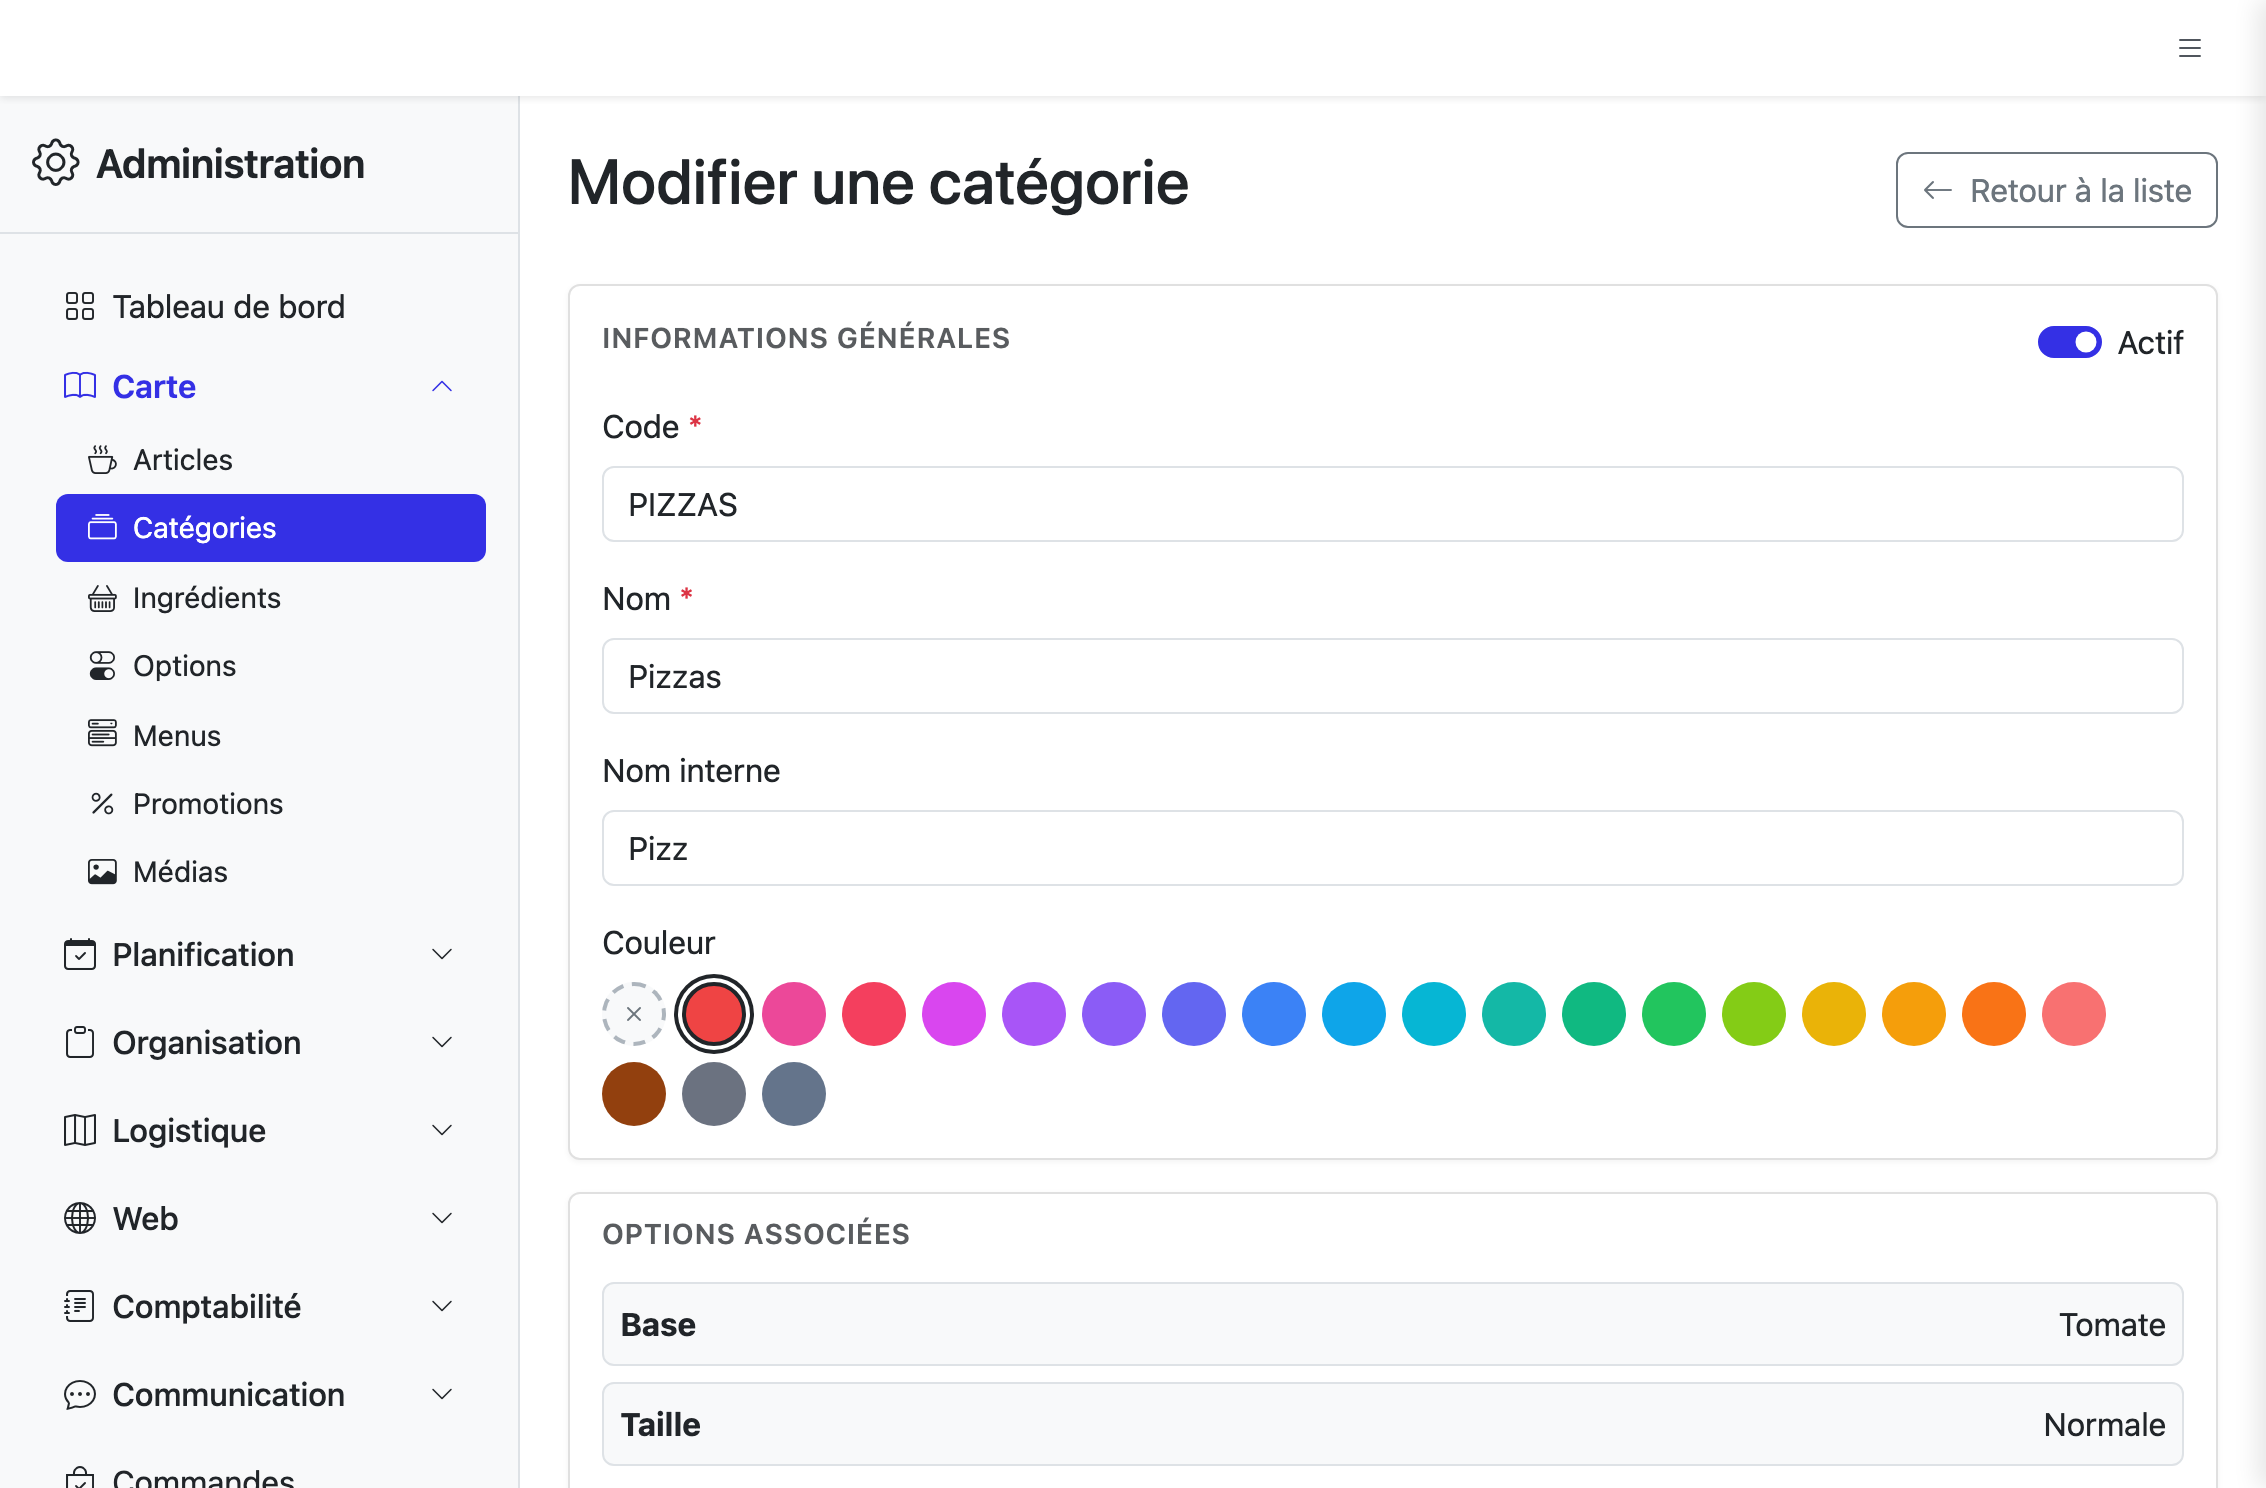Click the Retour à la liste button

click(2056, 190)
